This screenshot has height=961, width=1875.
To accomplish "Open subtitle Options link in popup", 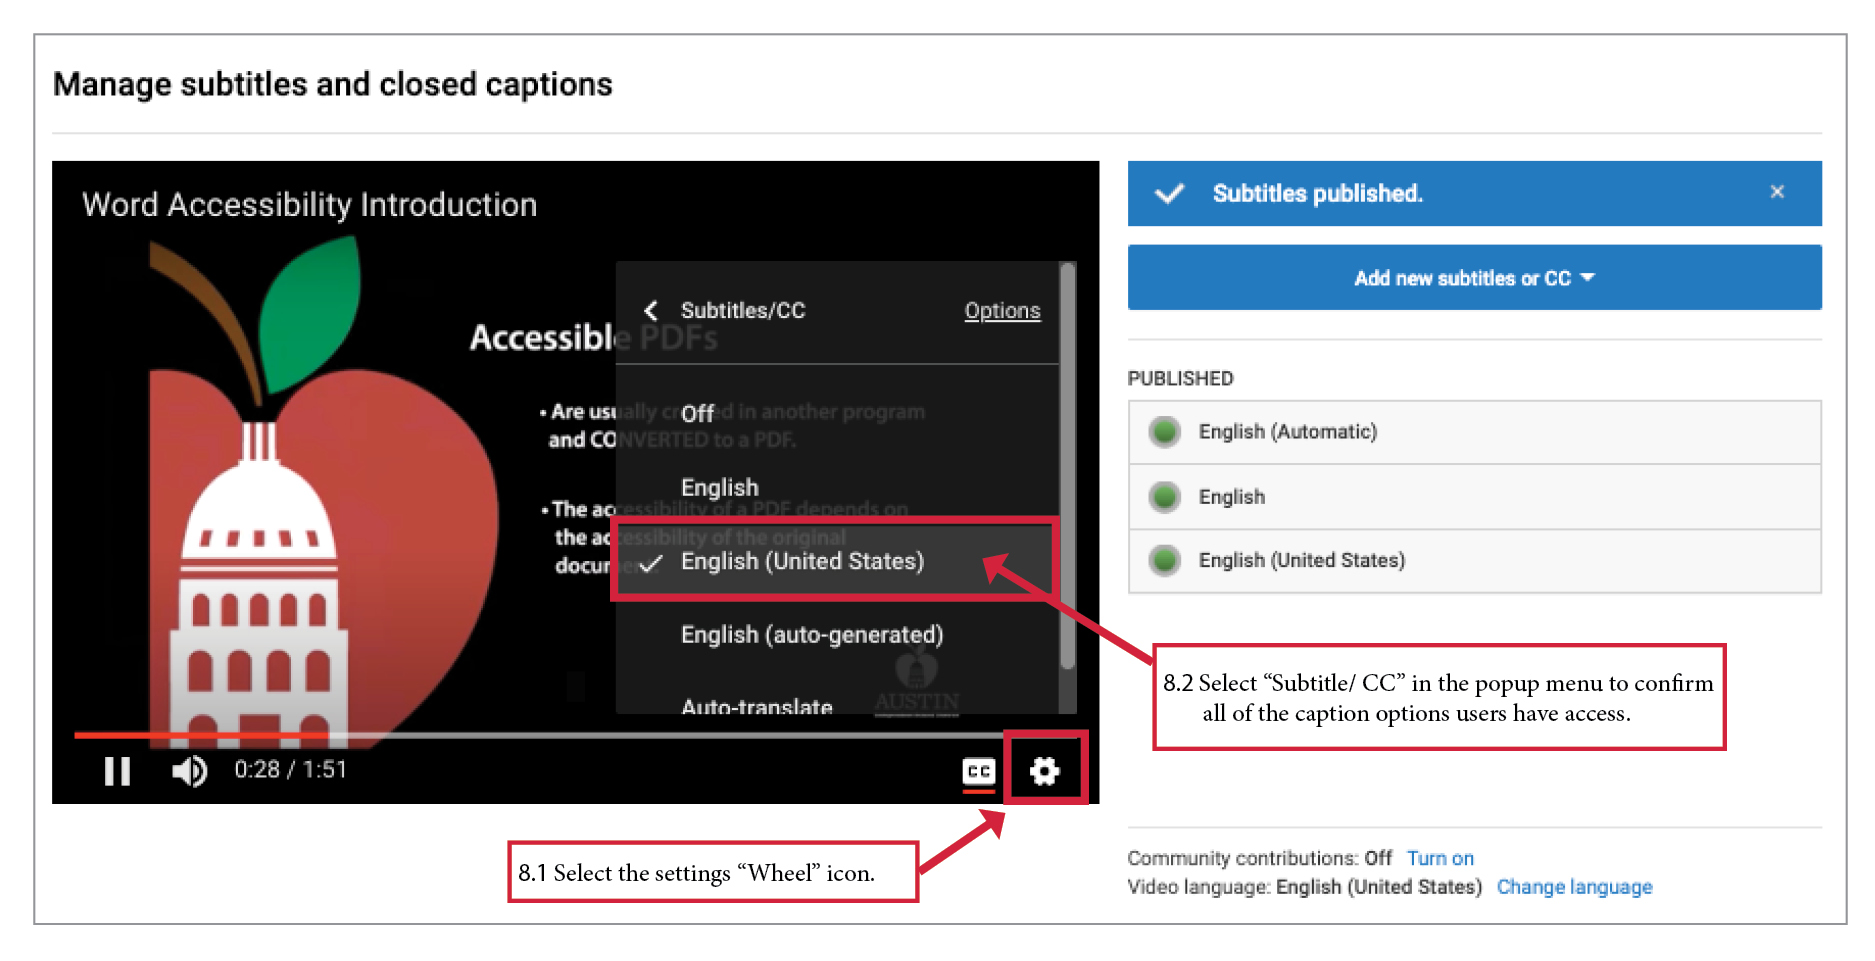I will (1001, 311).
